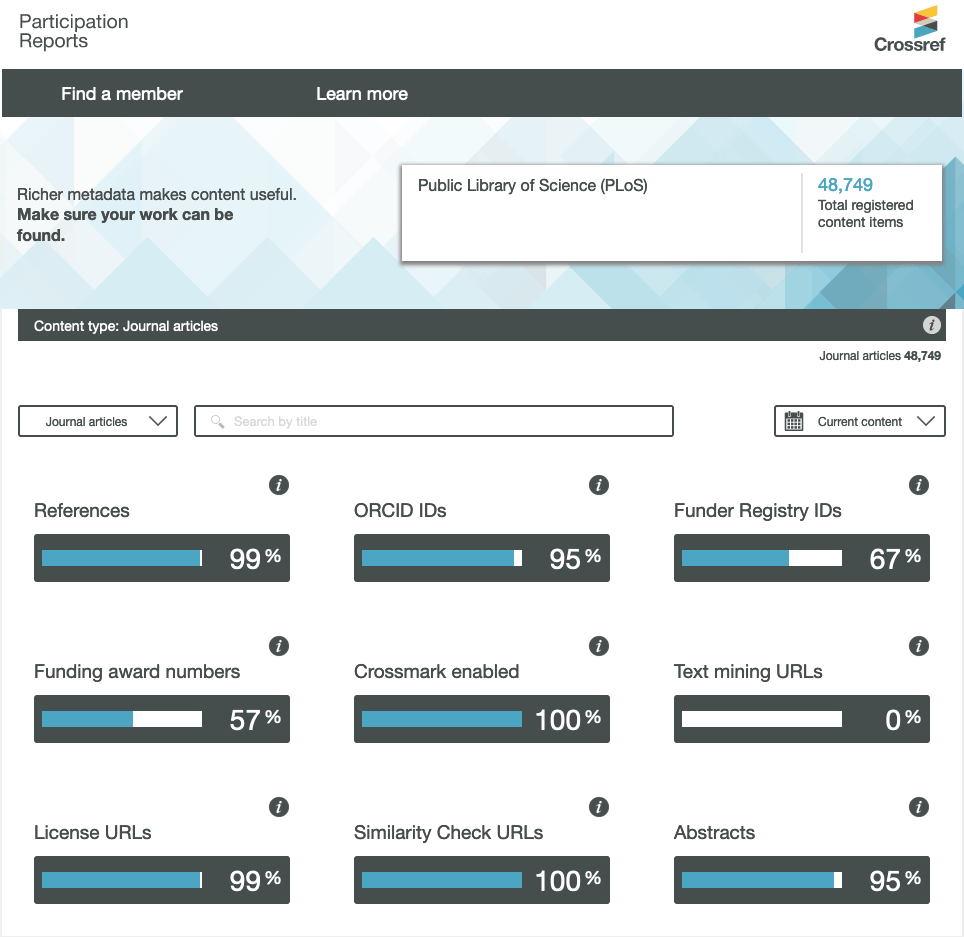The image size is (964, 937).
Task: Show info for ORCID IDs metric
Action: tap(599, 485)
